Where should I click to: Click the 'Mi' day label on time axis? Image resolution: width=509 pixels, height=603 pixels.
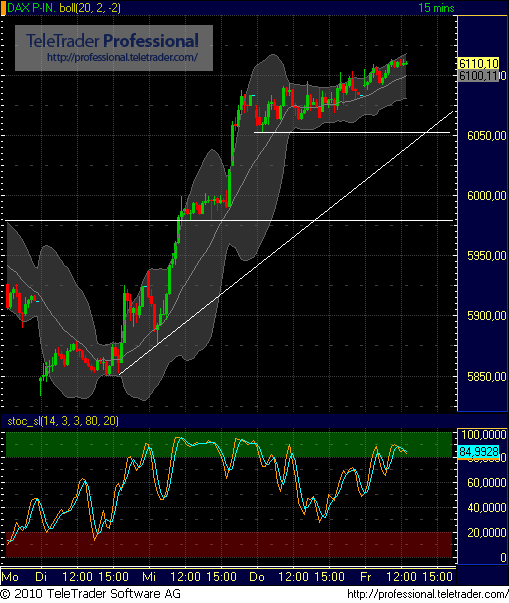pyautogui.click(x=149, y=577)
